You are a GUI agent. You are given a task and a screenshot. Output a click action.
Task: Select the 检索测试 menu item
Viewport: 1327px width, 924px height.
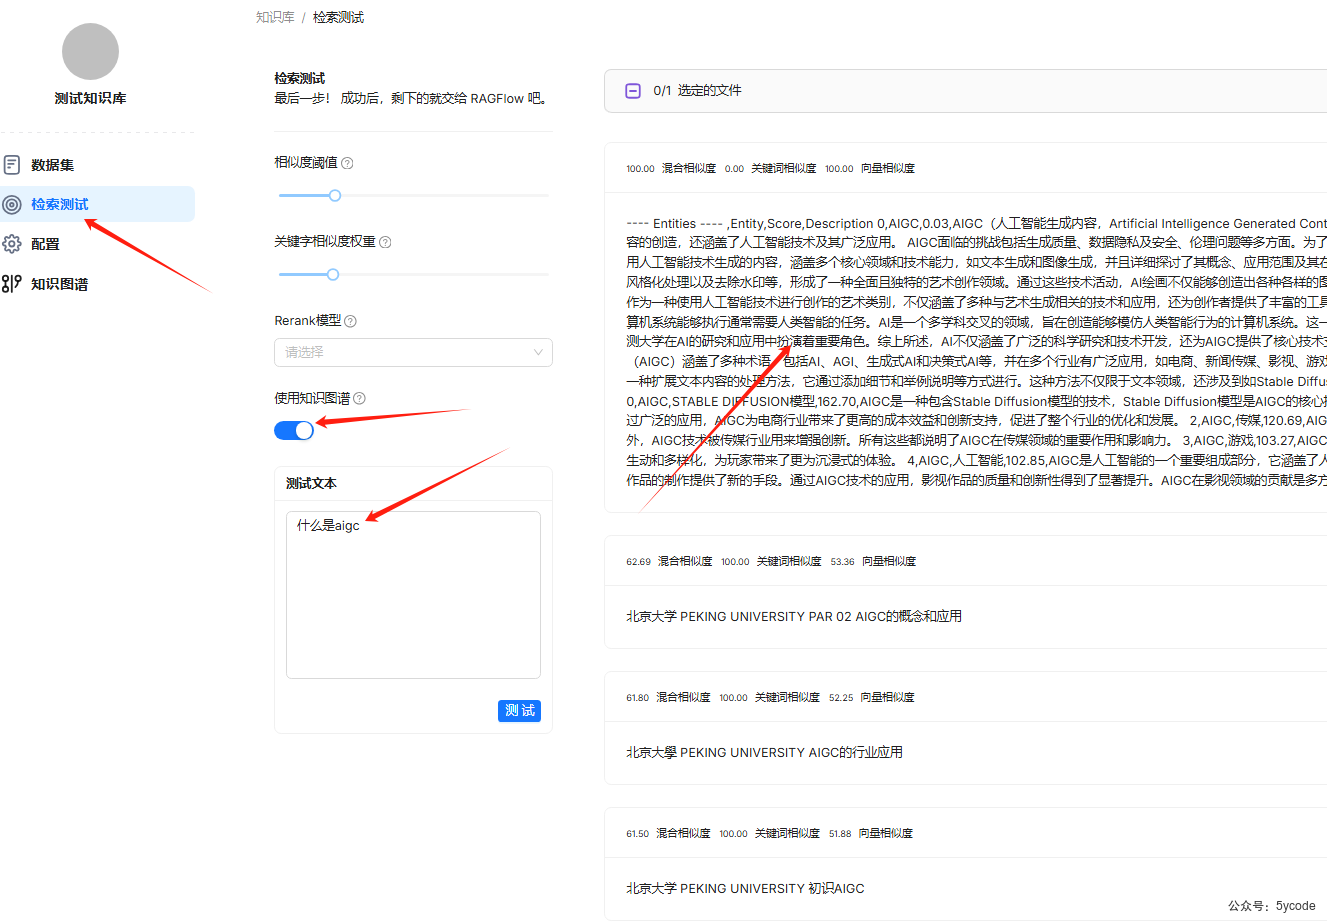click(x=97, y=204)
